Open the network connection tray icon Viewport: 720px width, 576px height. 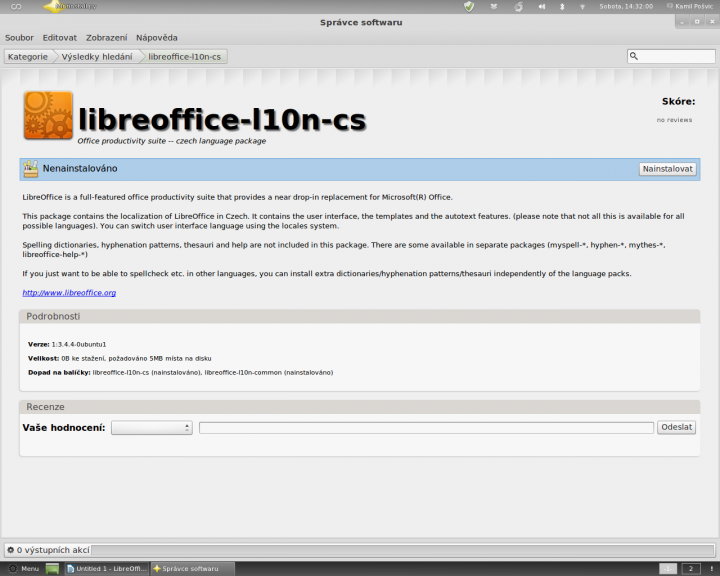pyautogui.click(x=582, y=6)
